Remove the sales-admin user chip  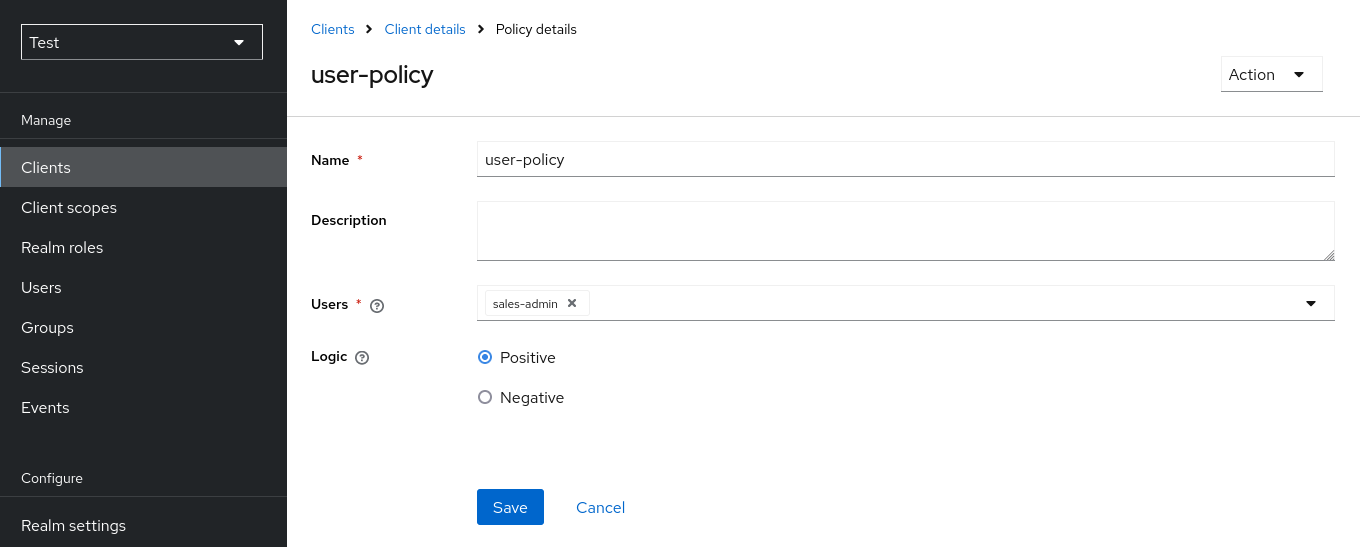point(572,303)
